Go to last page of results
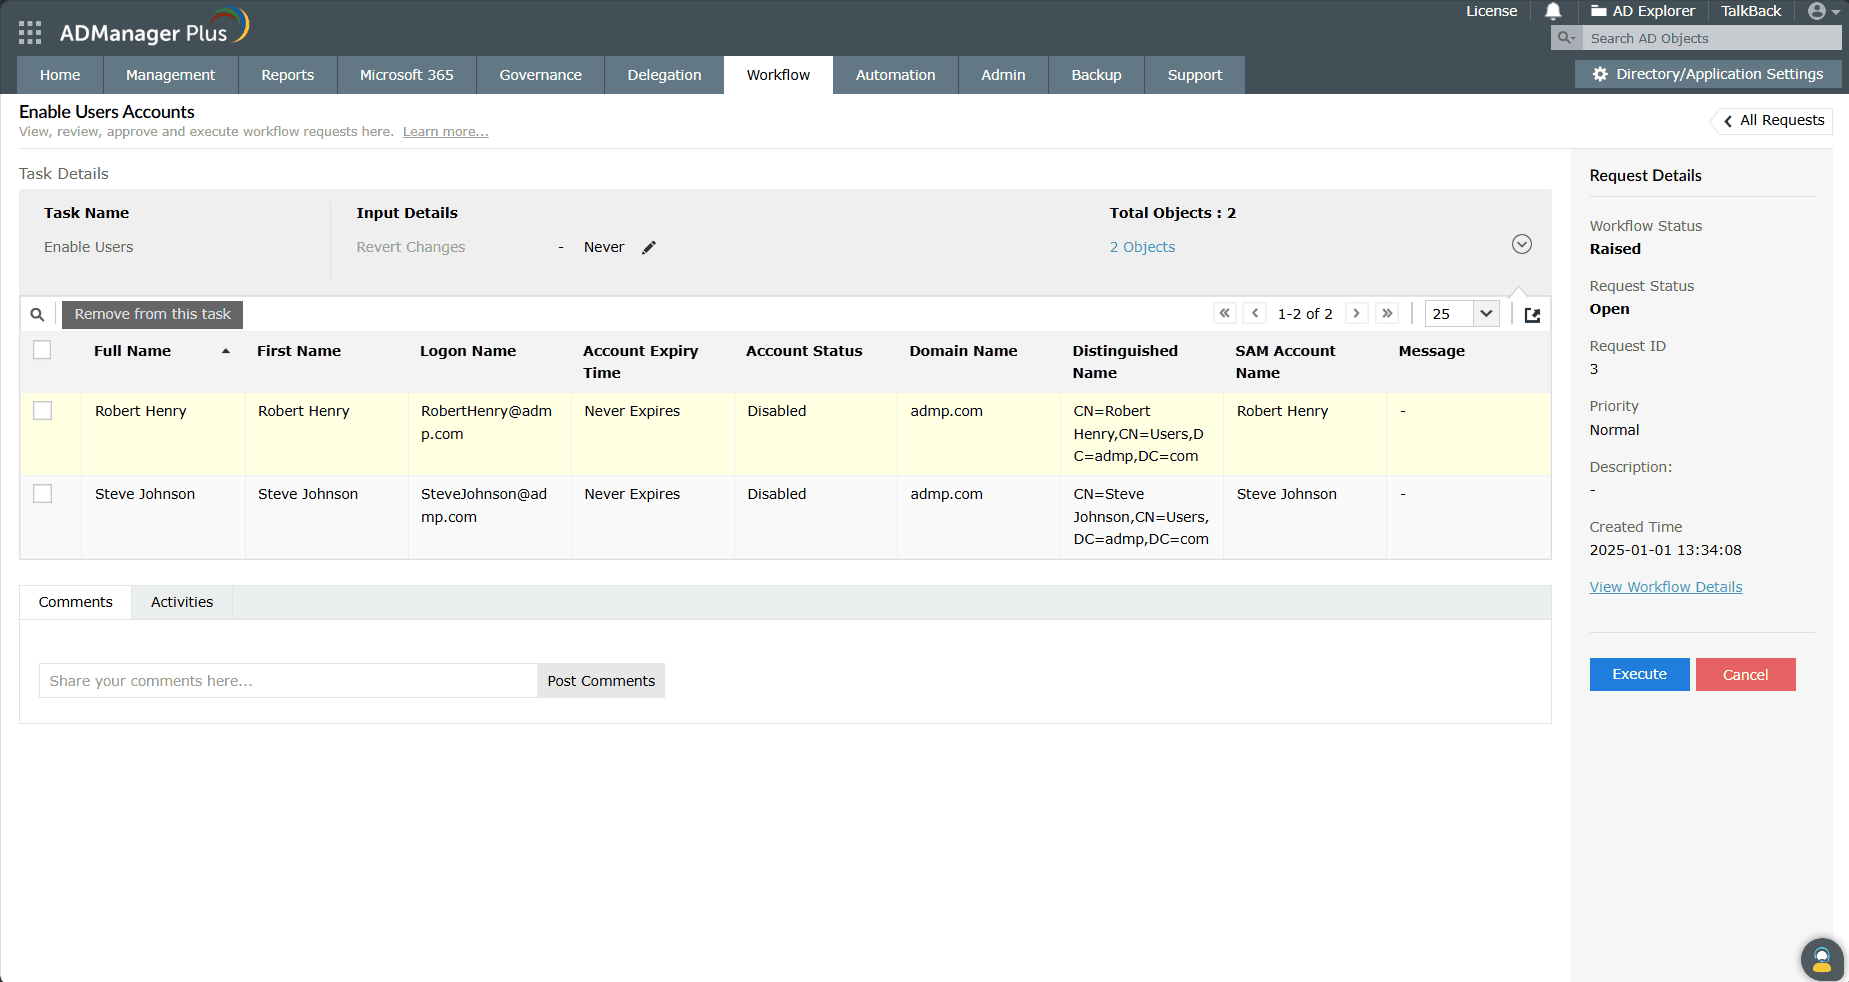The image size is (1849, 982). point(1387,313)
